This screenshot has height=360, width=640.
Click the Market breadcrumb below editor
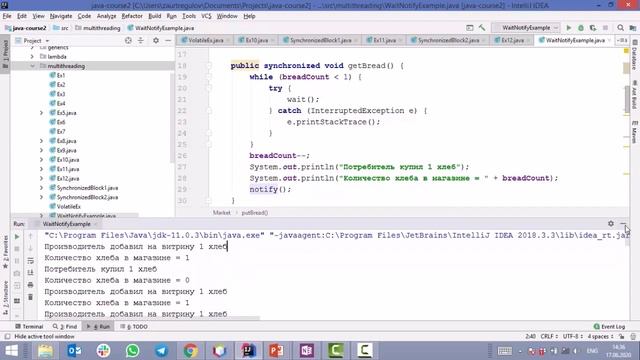coord(222,213)
